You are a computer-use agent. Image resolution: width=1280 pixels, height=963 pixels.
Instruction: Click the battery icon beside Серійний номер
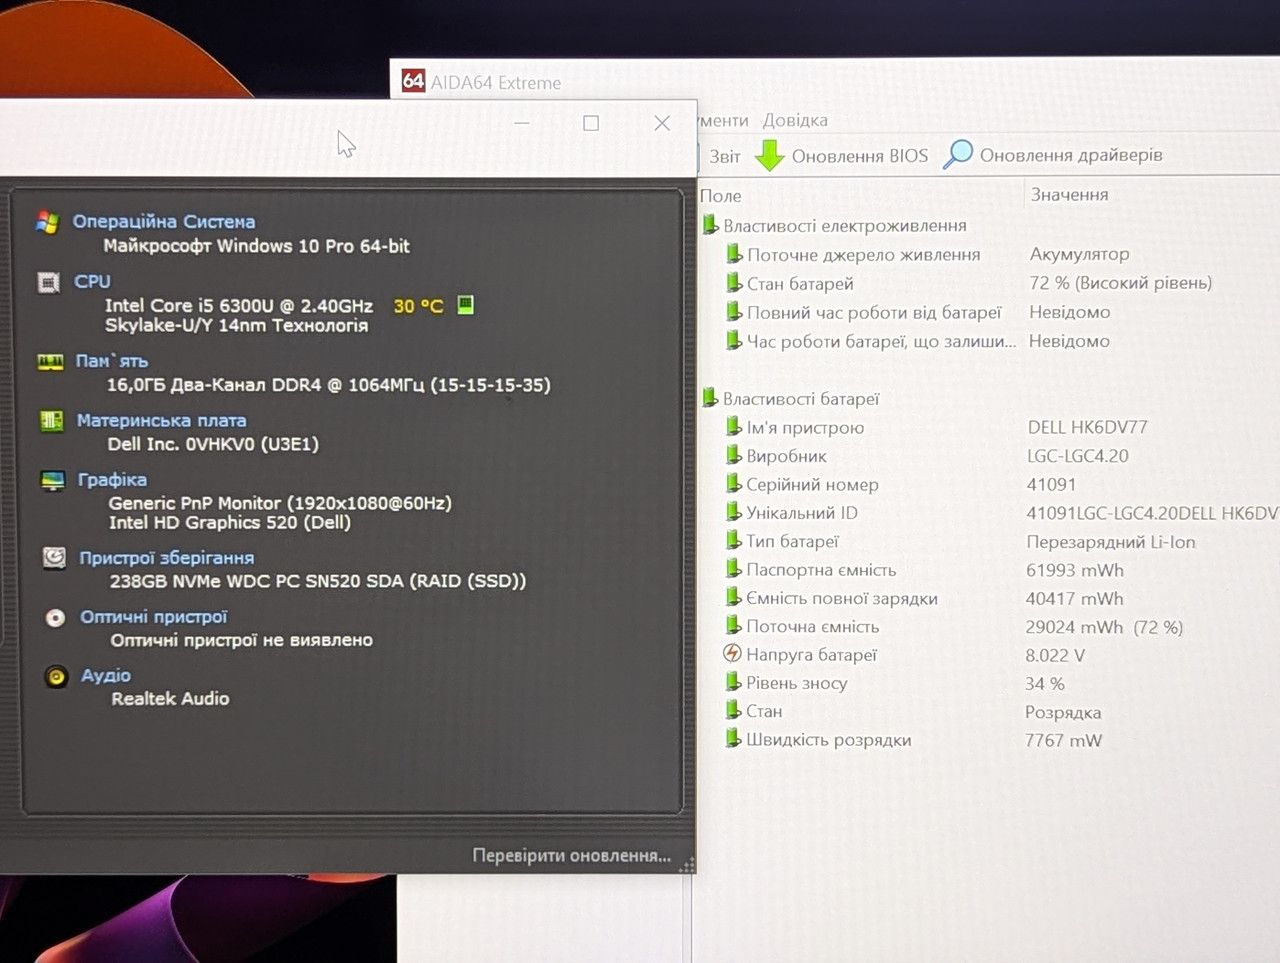click(x=734, y=484)
